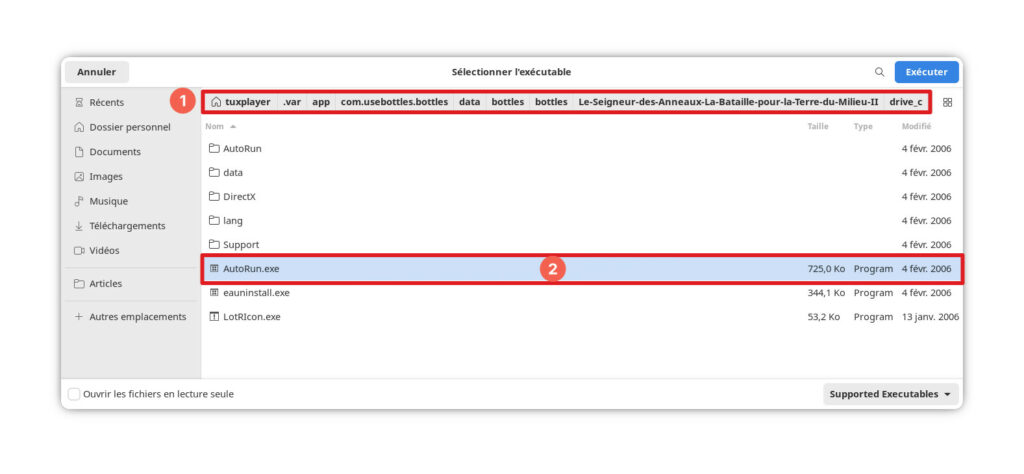Click the search magnifier icon
Image resolution: width=1024 pixels, height=474 pixels.
point(879,72)
